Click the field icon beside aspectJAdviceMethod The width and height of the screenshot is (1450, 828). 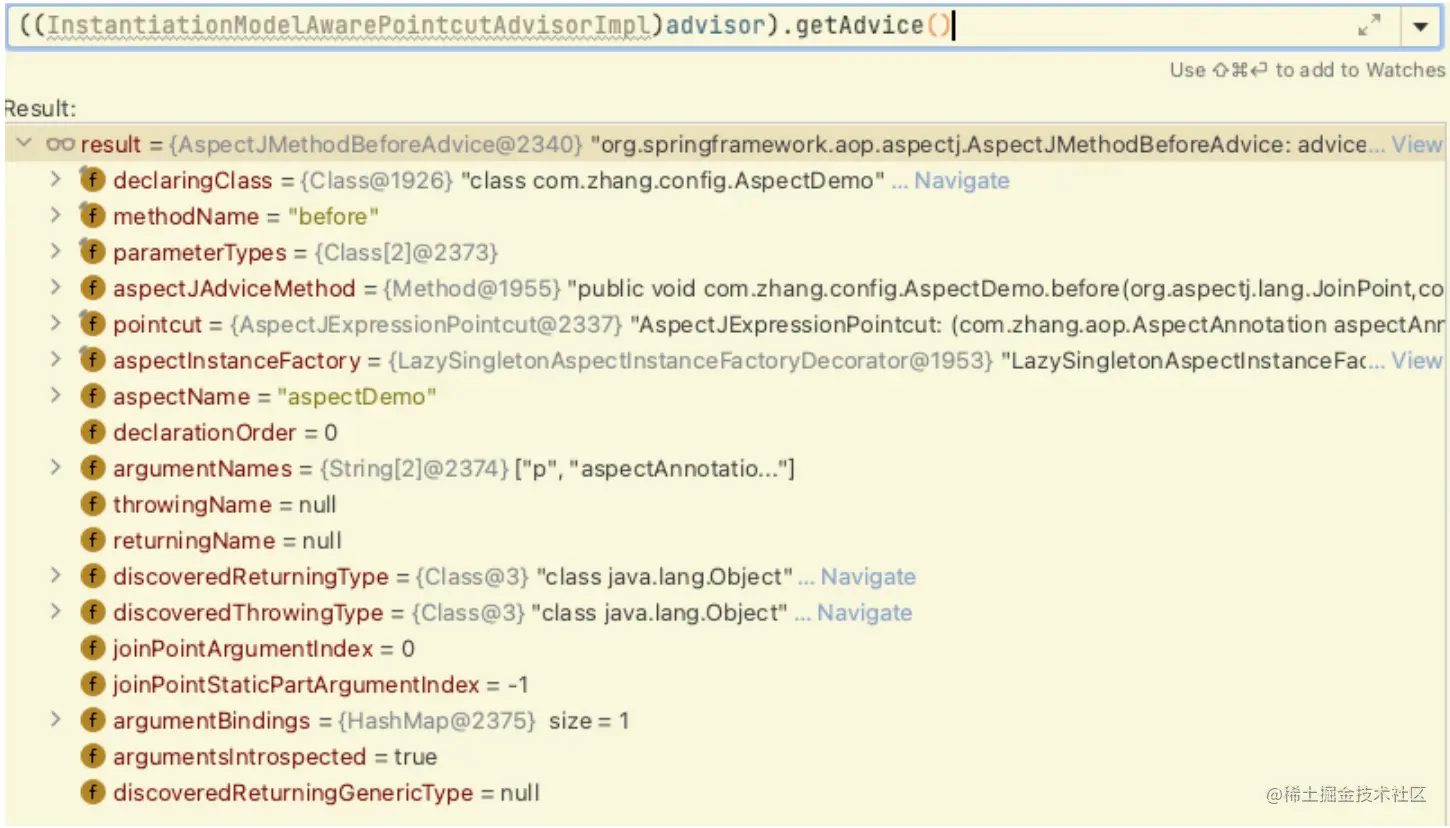coord(92,289)
